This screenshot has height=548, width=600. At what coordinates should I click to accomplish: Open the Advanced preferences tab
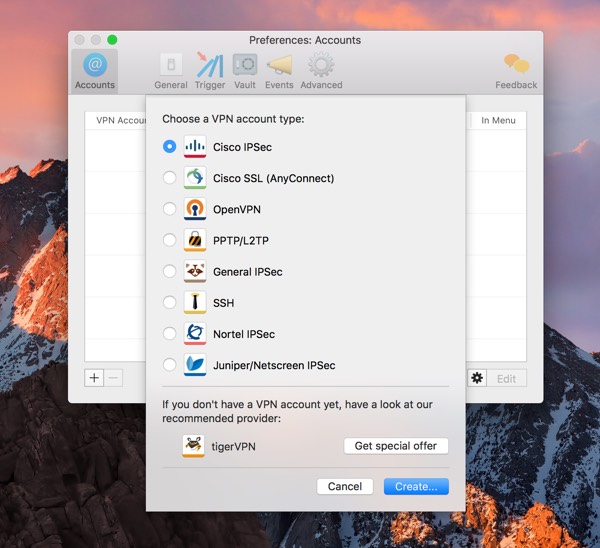321,72
